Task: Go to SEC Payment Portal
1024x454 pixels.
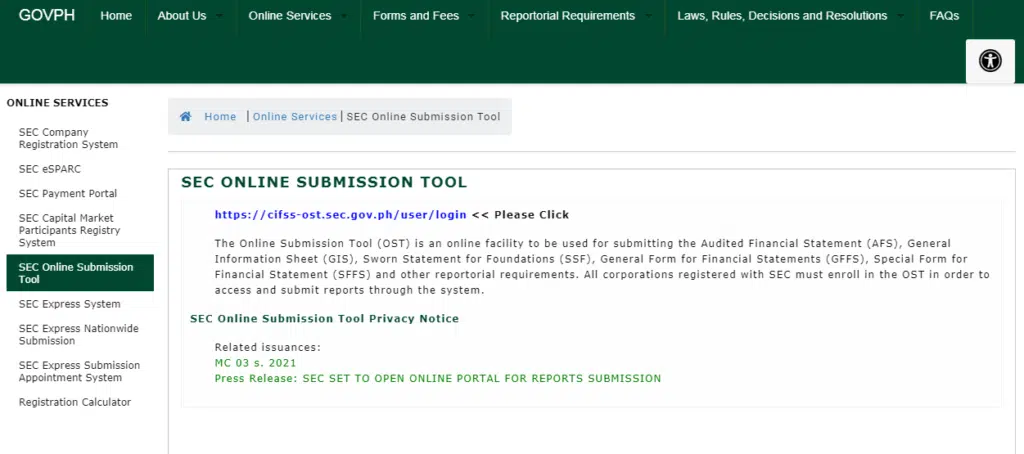Action: (68, 193)
